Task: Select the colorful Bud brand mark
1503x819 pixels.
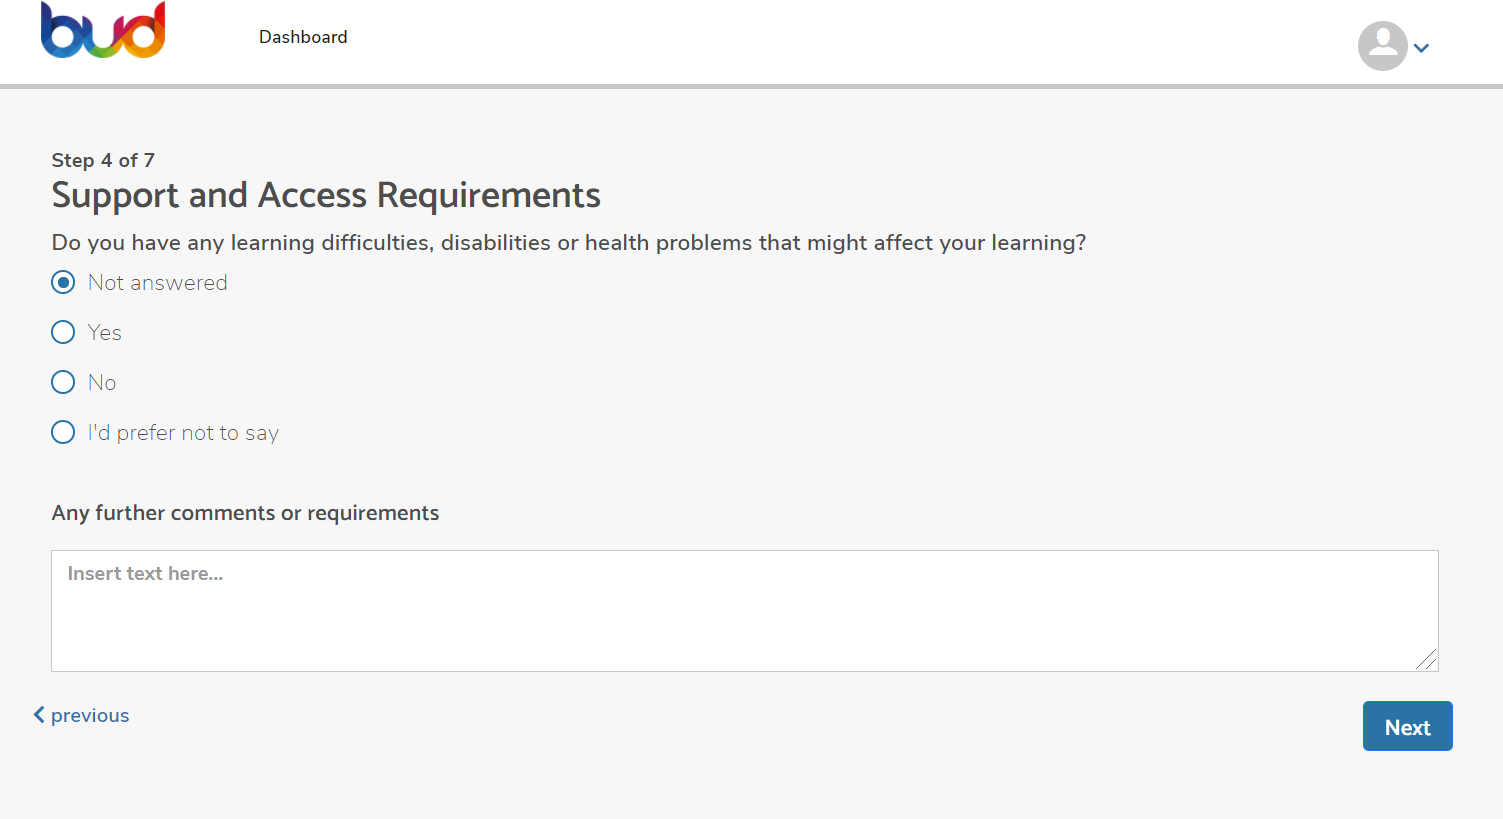Action: (x=103, y=30)
